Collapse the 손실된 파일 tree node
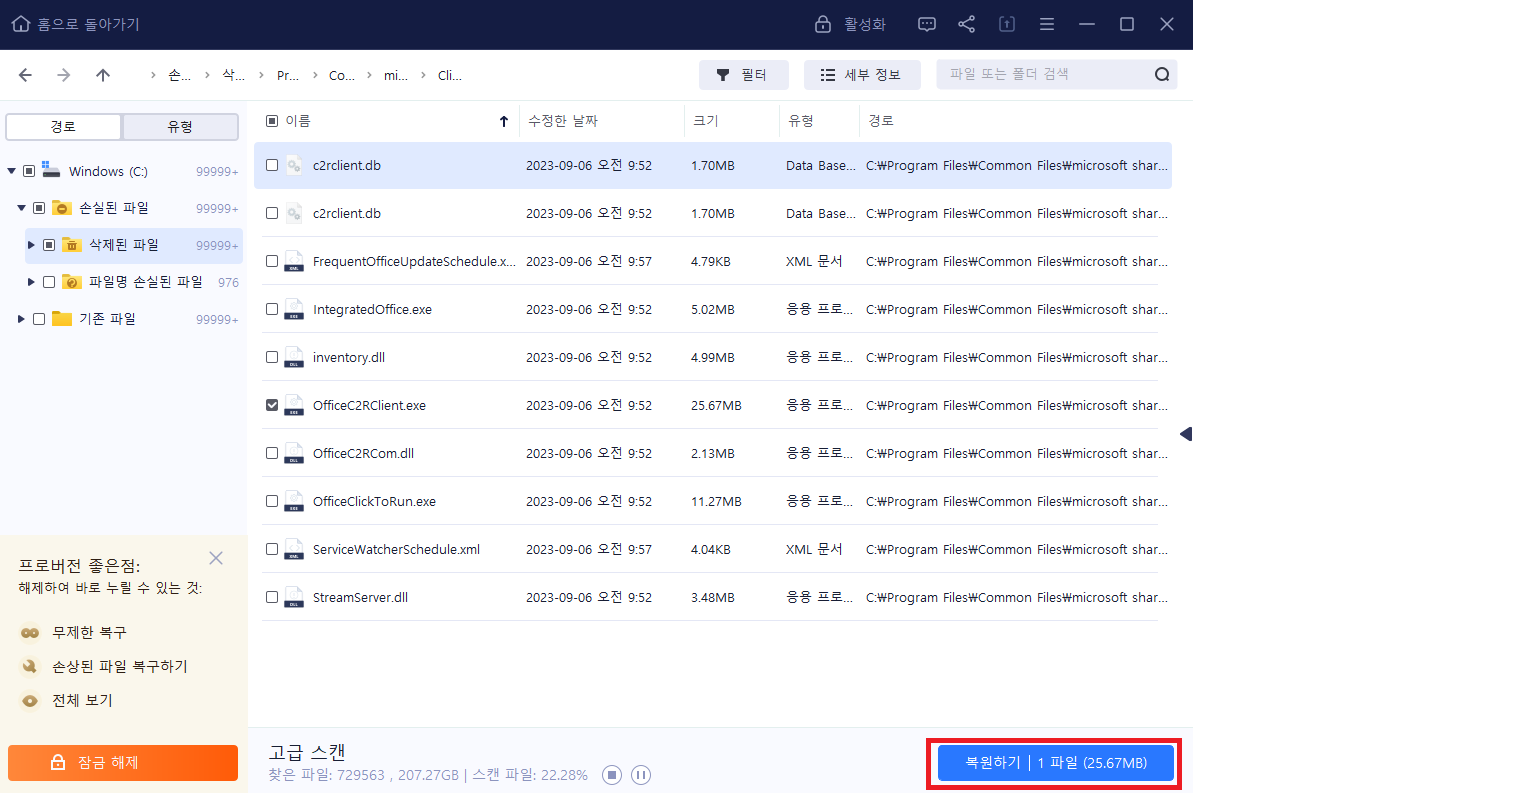The image size is (1535, 793). pyautogui.click(x=21, y=207)
